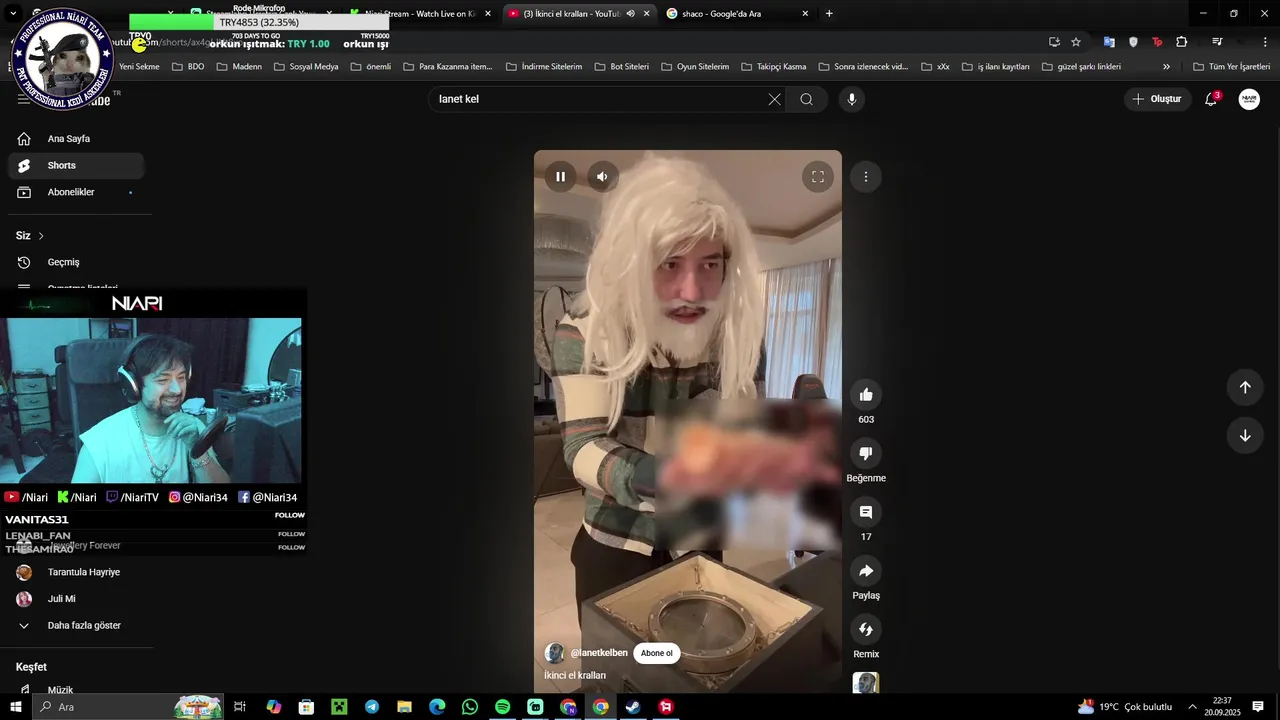
Task: Subscribe with the Abone ol button
Action: coord(656,653)
